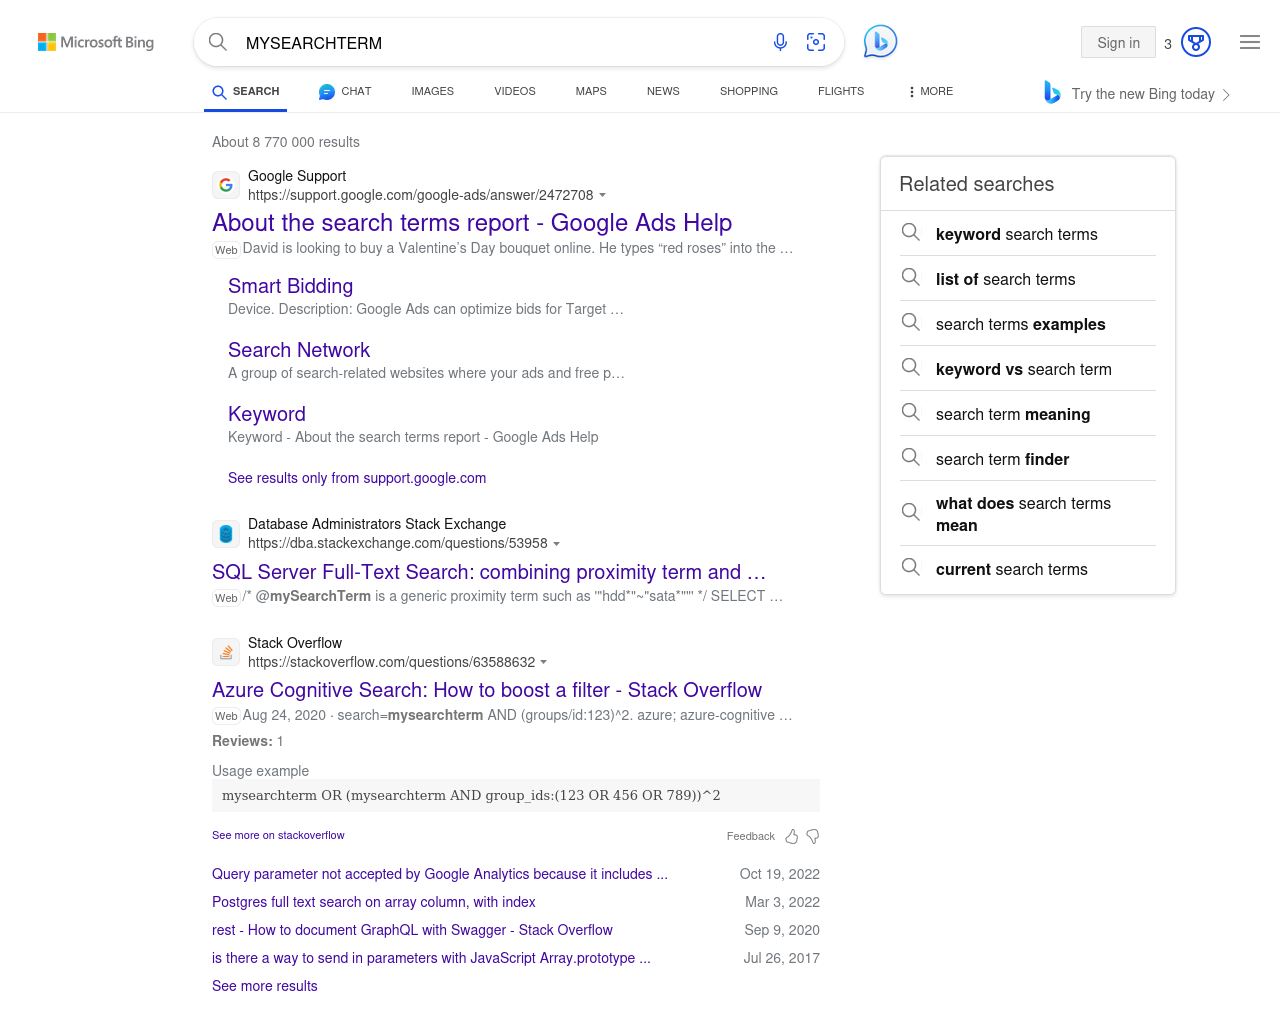Switch to the CHAT tab

point(345,91)
